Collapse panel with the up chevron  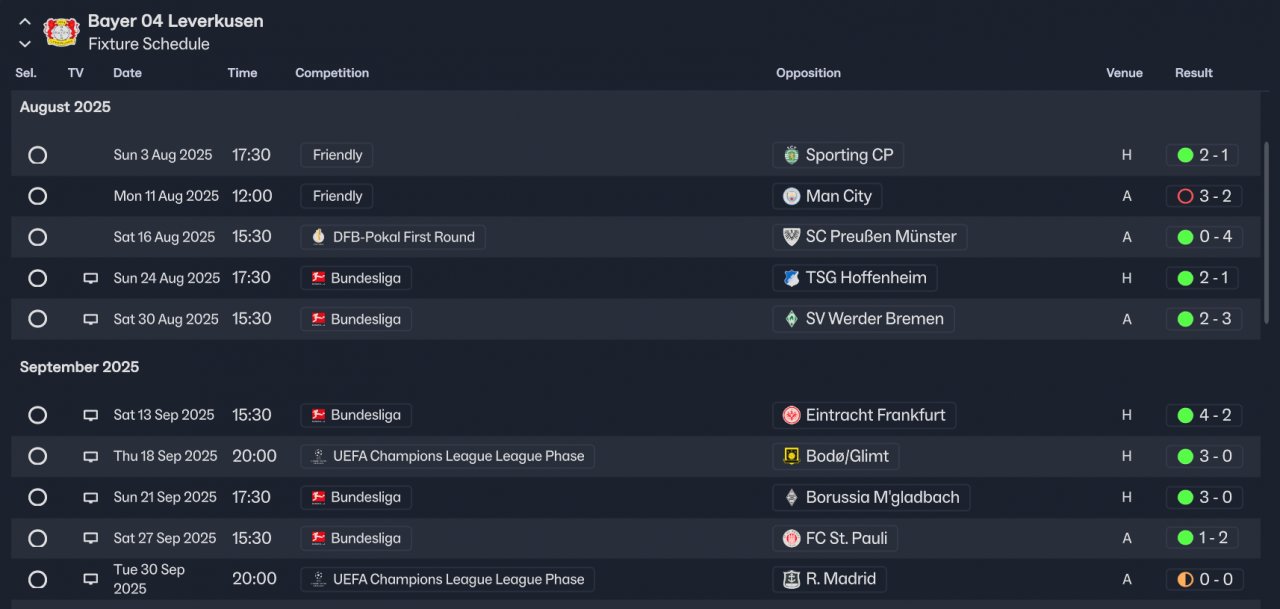pyautogui.click(x=25, y=22)
